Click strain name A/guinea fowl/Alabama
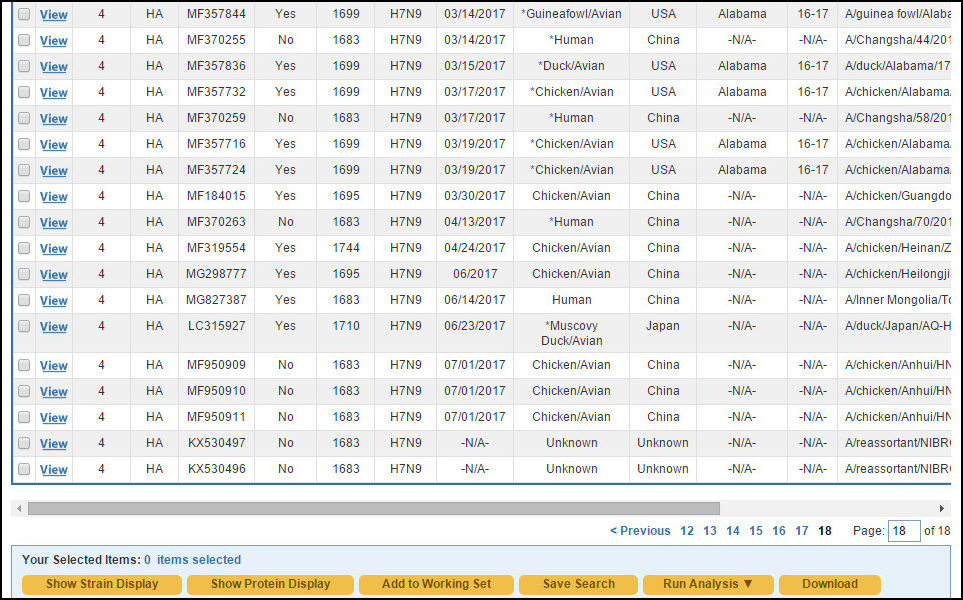The image size is (963, 600). click(x=898, y=14)
